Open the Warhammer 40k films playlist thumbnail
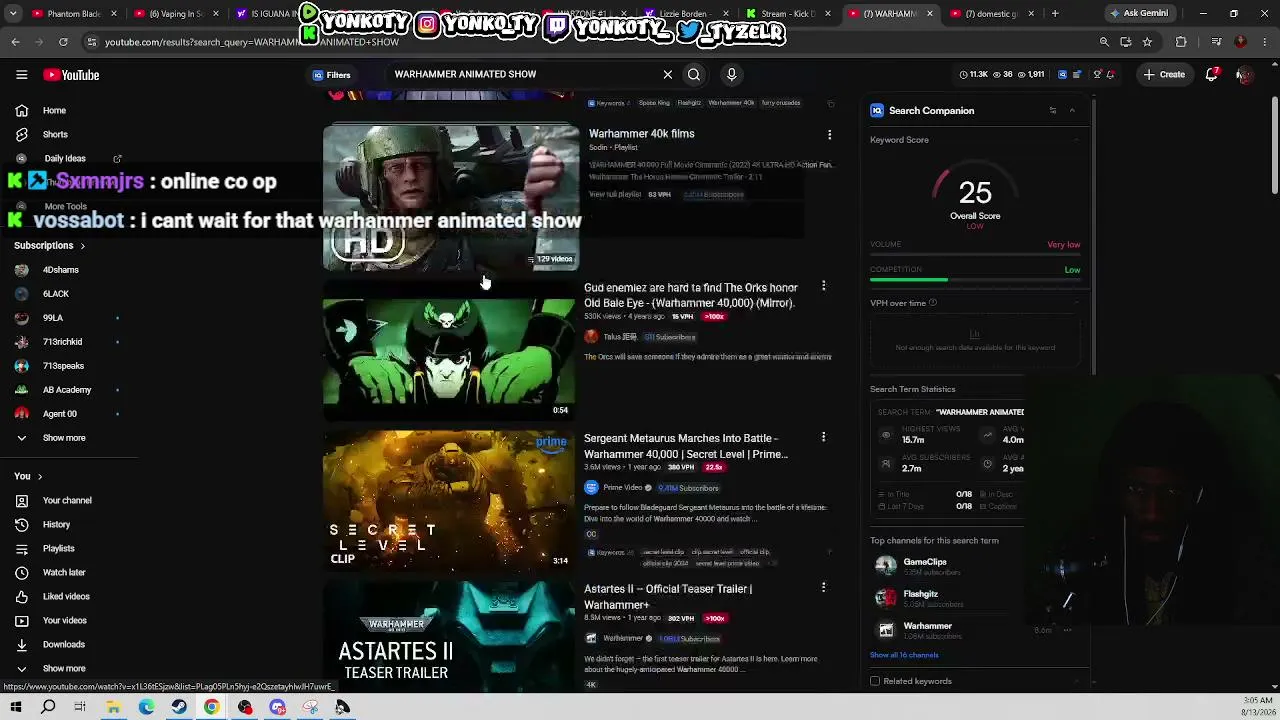The width and height of the screenshot is (1280, 720). (x=451, y=197)
